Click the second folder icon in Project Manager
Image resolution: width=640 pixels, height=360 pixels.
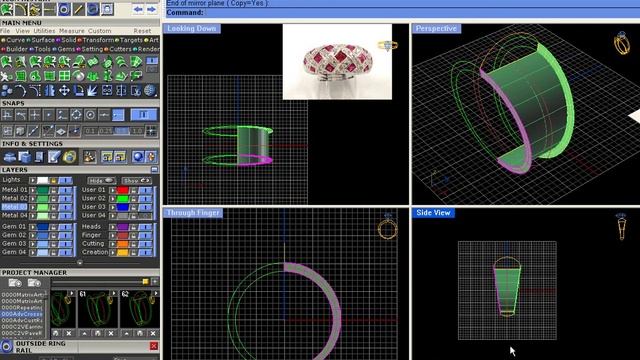(x=34, y=282)
